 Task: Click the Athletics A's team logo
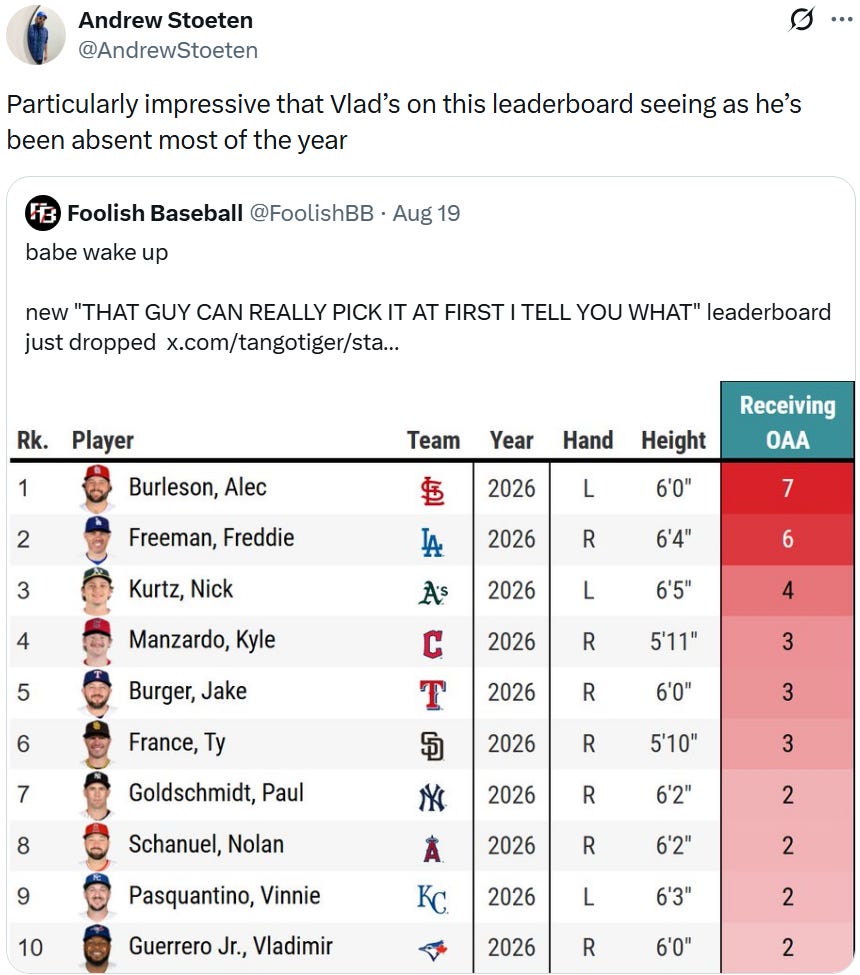tap(433, 592)
